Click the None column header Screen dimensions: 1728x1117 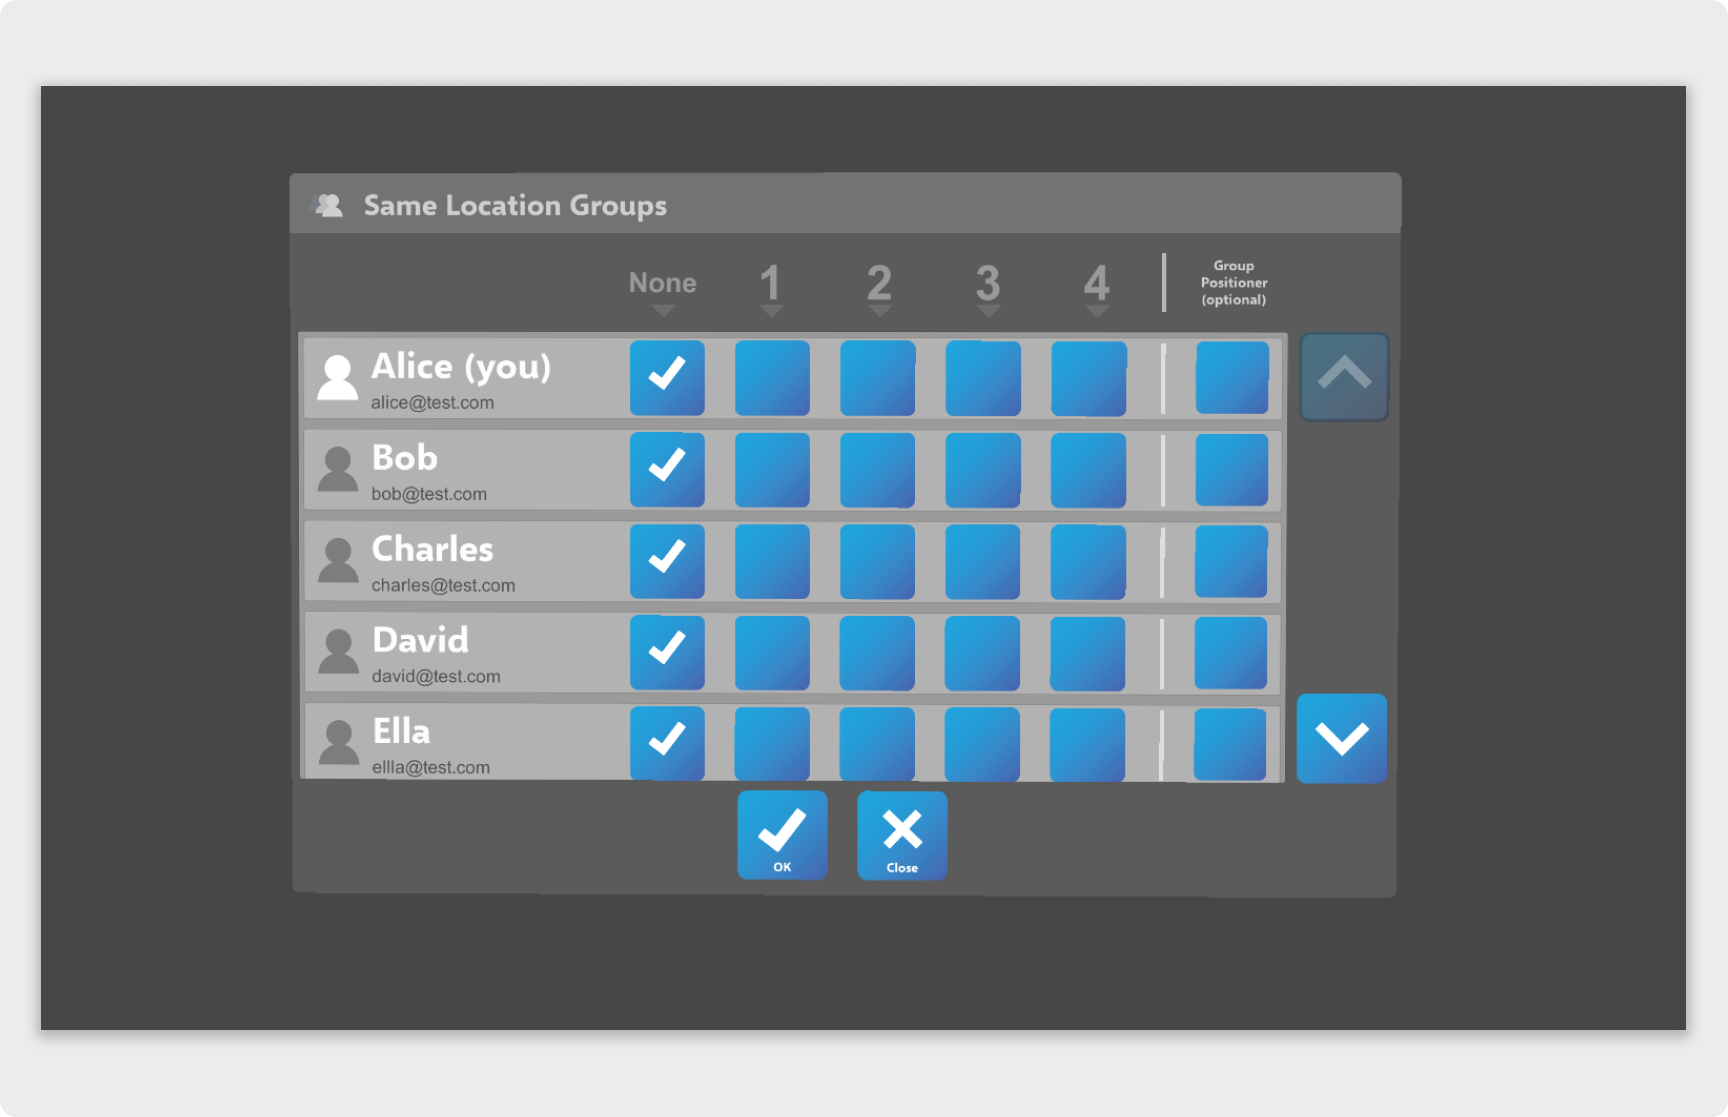[x=662, y=283]
